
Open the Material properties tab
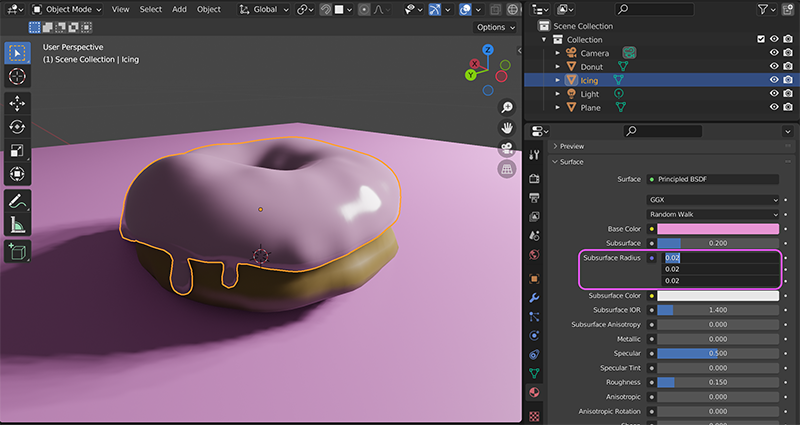click(534, 392)
